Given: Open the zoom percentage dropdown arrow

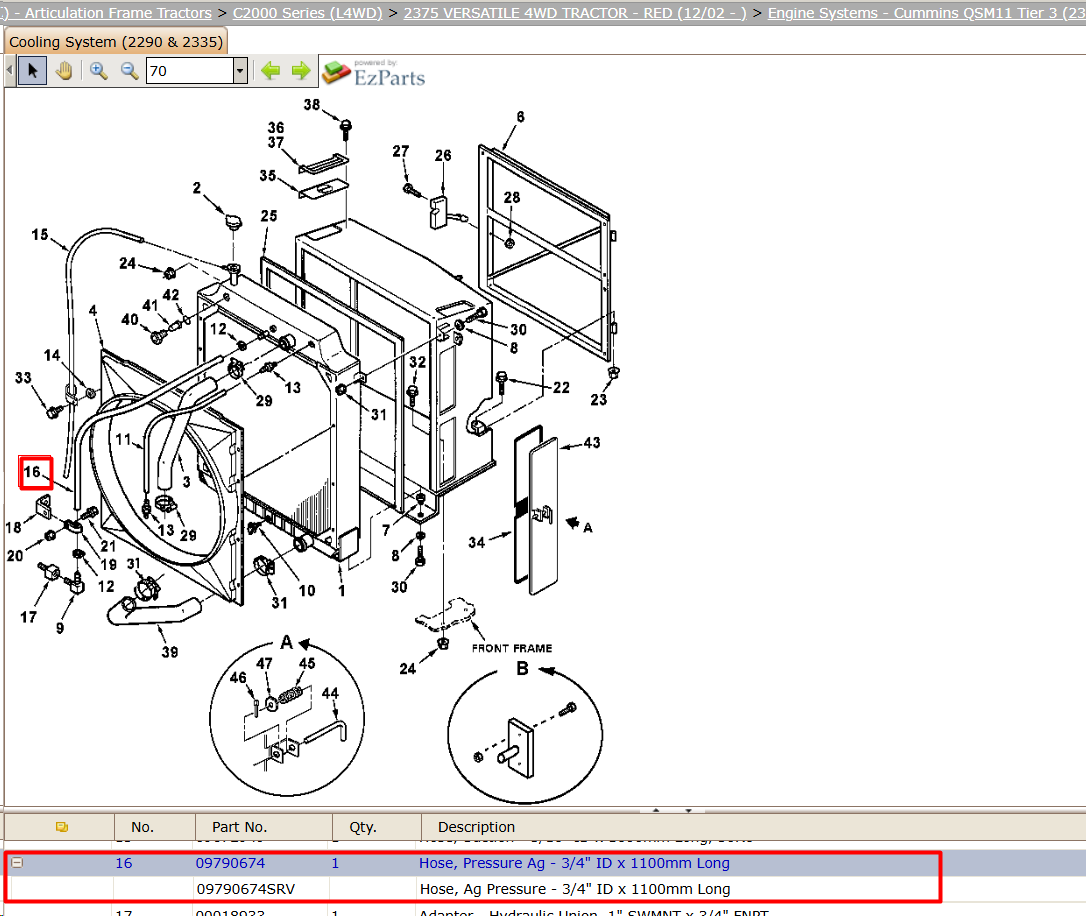Looking at the screenshot, I should coord(240,71).
